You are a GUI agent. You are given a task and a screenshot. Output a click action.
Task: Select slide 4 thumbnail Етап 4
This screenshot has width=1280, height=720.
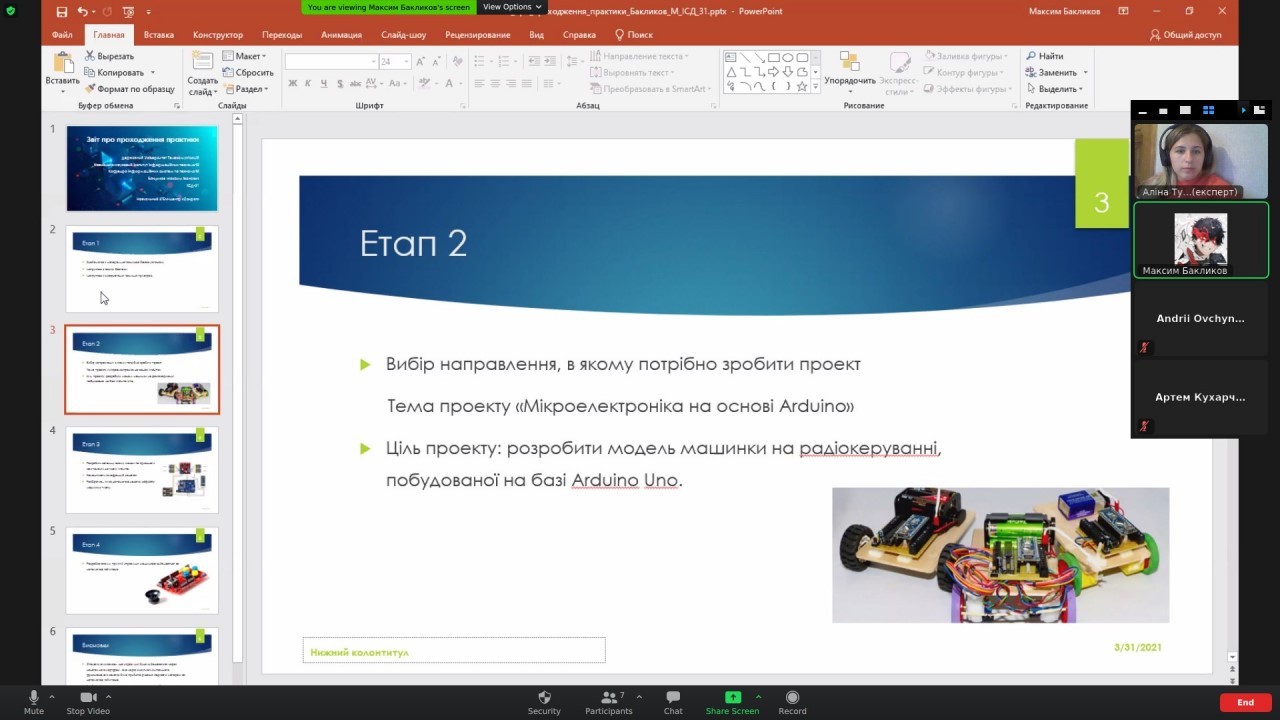[x=142, y=470]
